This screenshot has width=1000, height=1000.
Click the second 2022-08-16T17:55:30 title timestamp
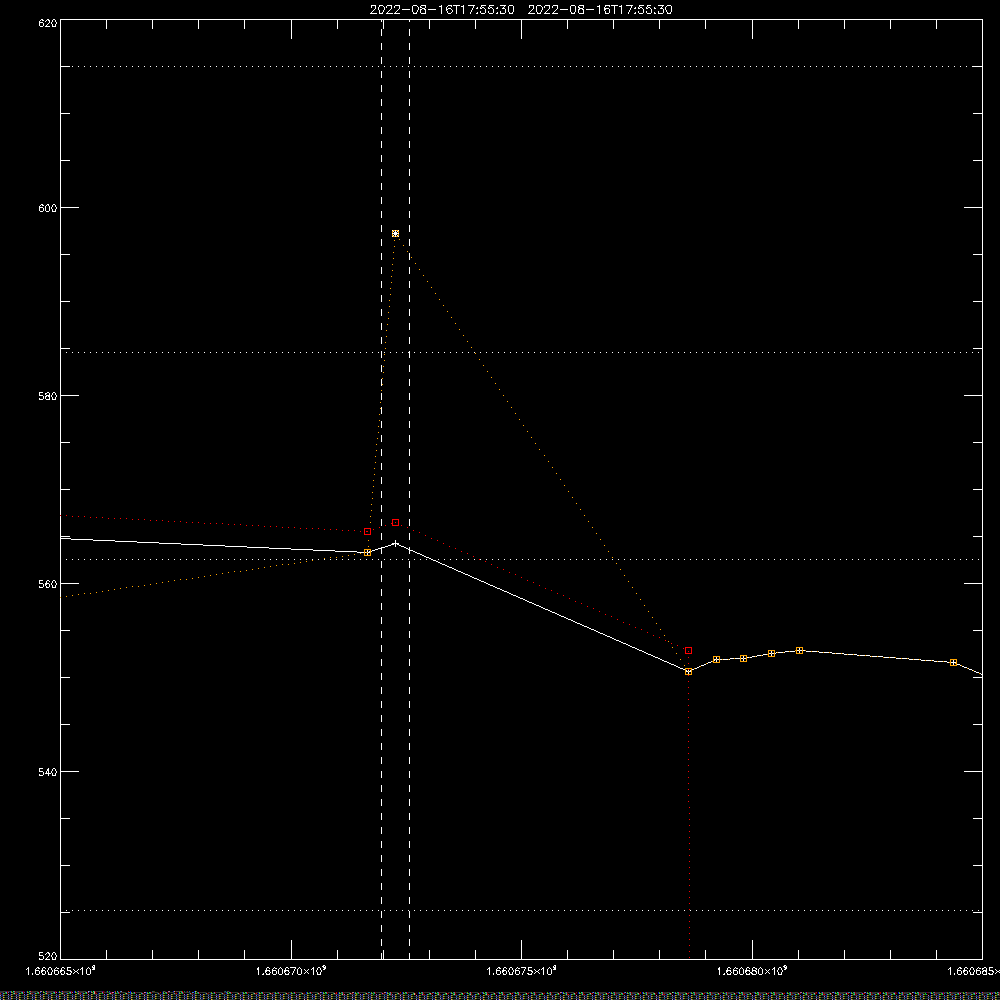click(600, 10)
